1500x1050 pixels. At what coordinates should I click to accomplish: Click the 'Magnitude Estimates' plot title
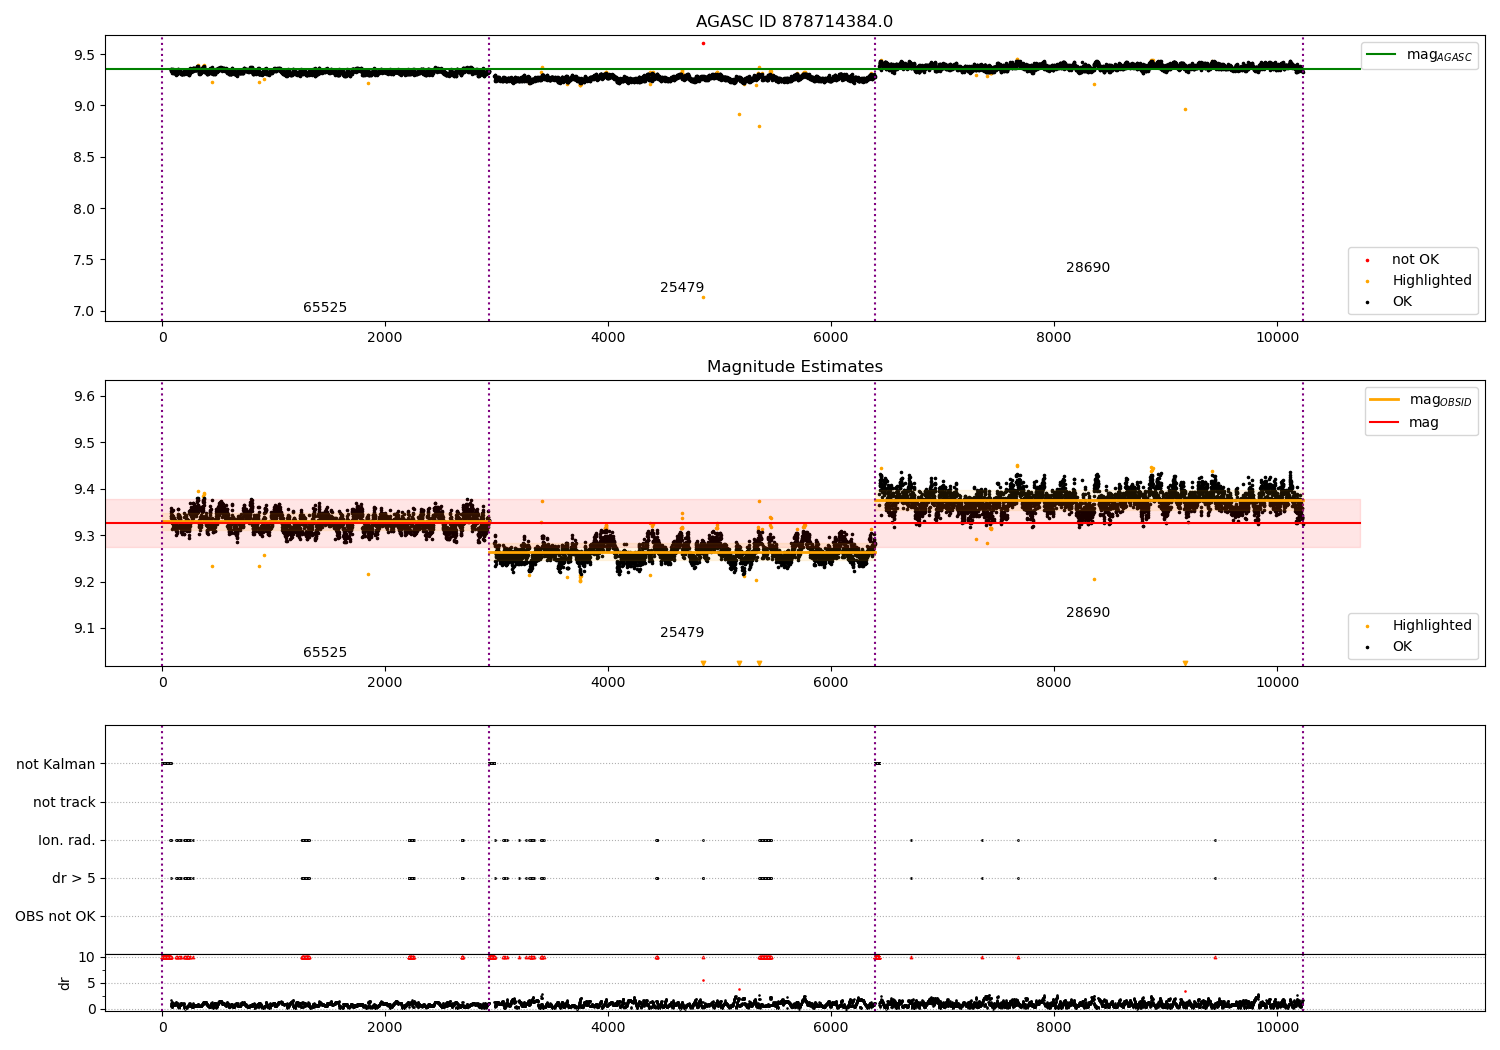[x=794, y=367]
